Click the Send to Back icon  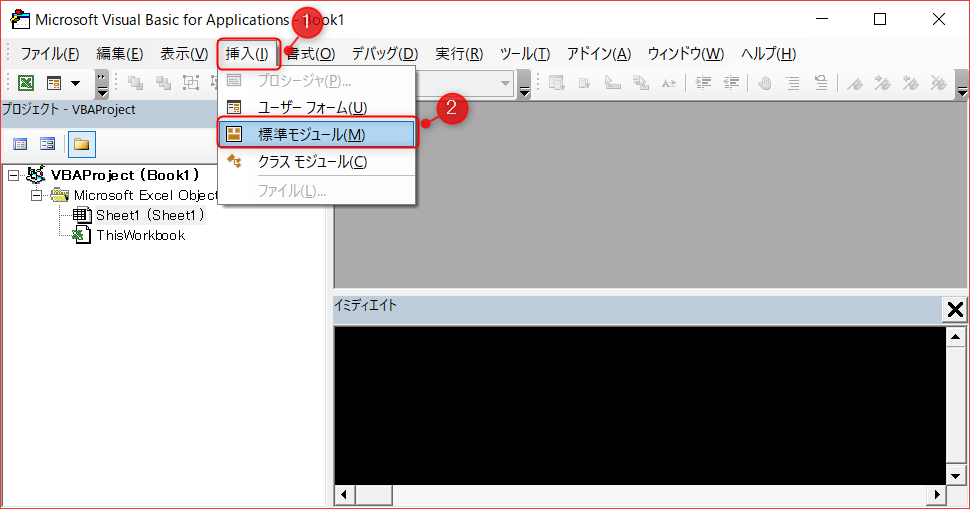point(163,83)
